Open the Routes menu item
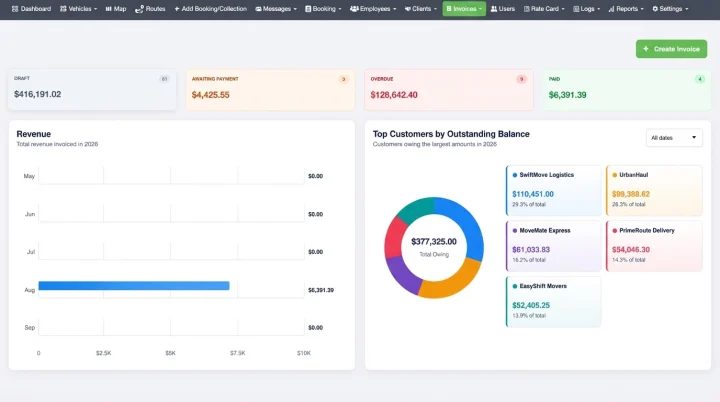Screen dimensions: 720x402 tap(150, 9)
